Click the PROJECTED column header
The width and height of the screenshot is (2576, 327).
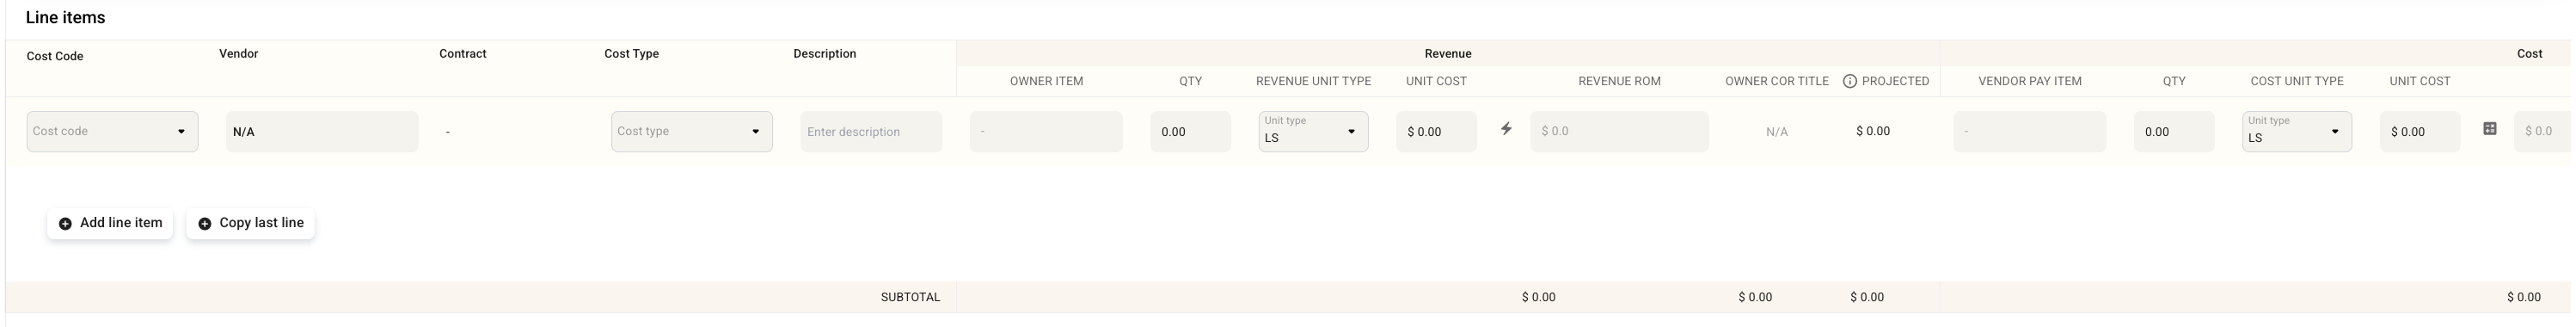tap(1895, 81)
